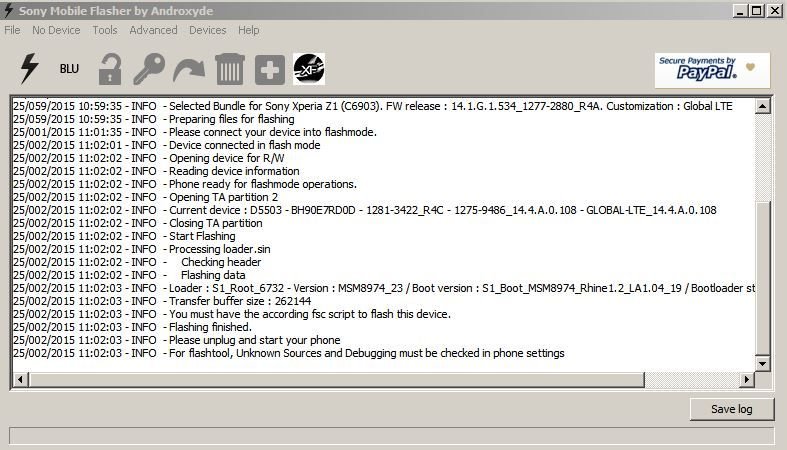Image resolution: width=787 pixels, height=450 pixels.
Task: Click 'Processing loader.sin' log line
Action: [142, 249]
